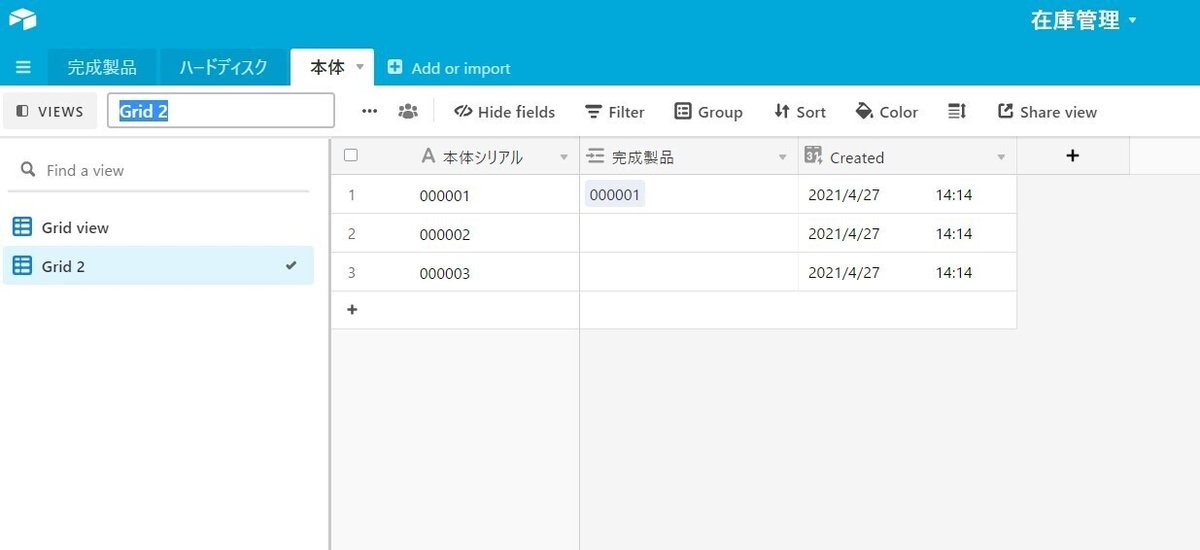Open 完成製品 column dropdown arrow
Viewport: 1200px width, 550px height.
point(783,158)
